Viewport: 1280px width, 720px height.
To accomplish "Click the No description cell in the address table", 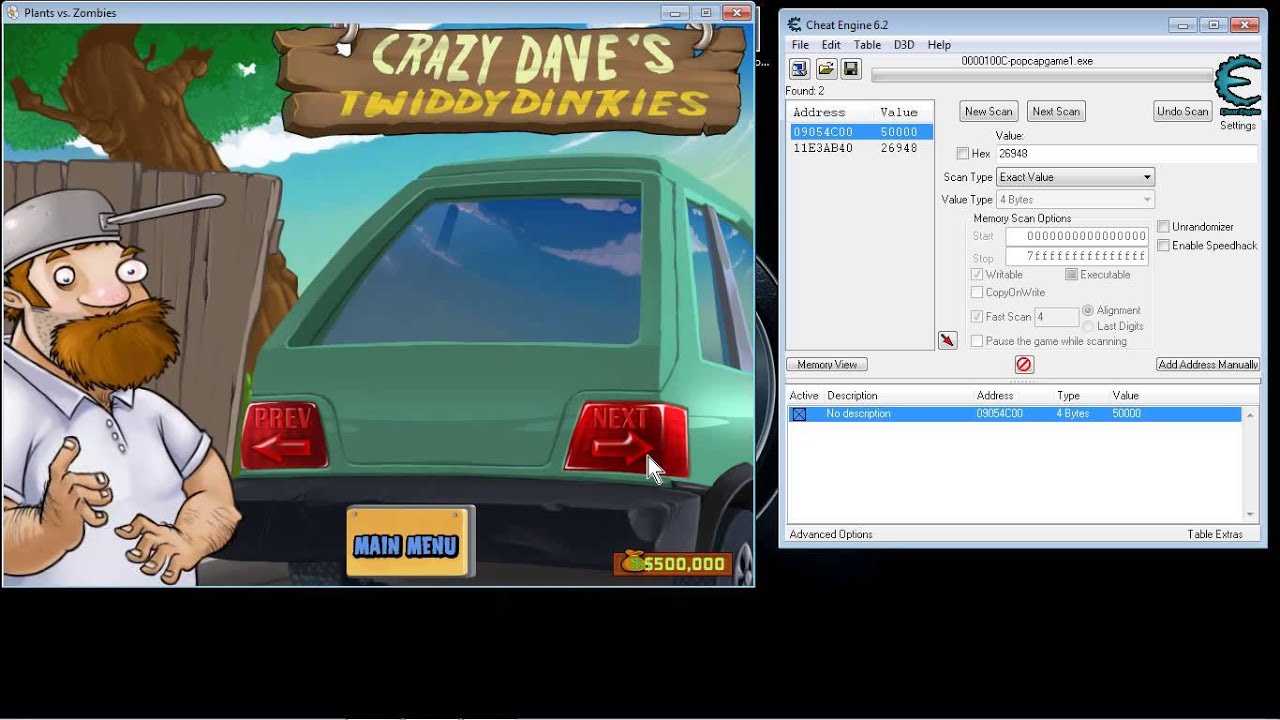I will pyautogui.click(x=858, y=414).
